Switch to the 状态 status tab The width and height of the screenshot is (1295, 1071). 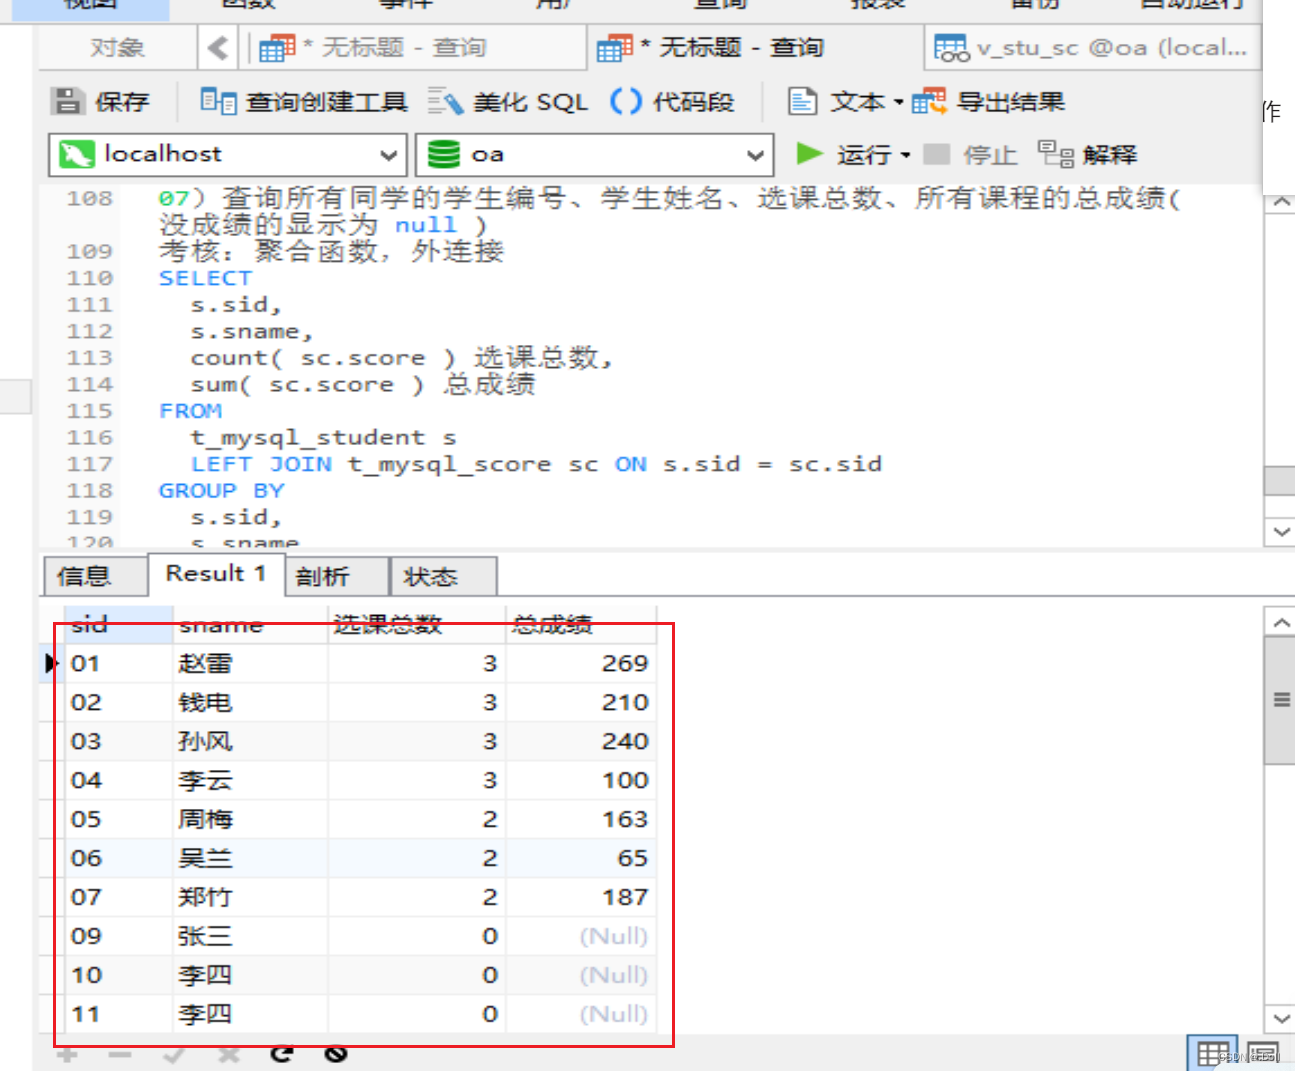[x=443, y=576]
